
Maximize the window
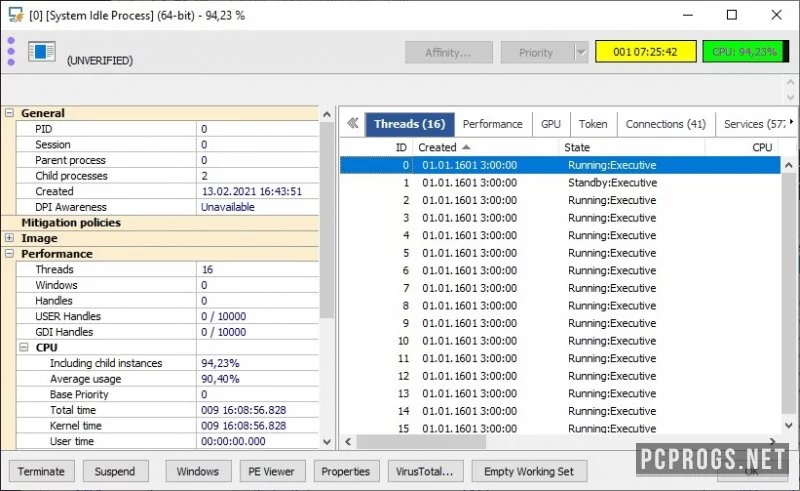[732, 15]
